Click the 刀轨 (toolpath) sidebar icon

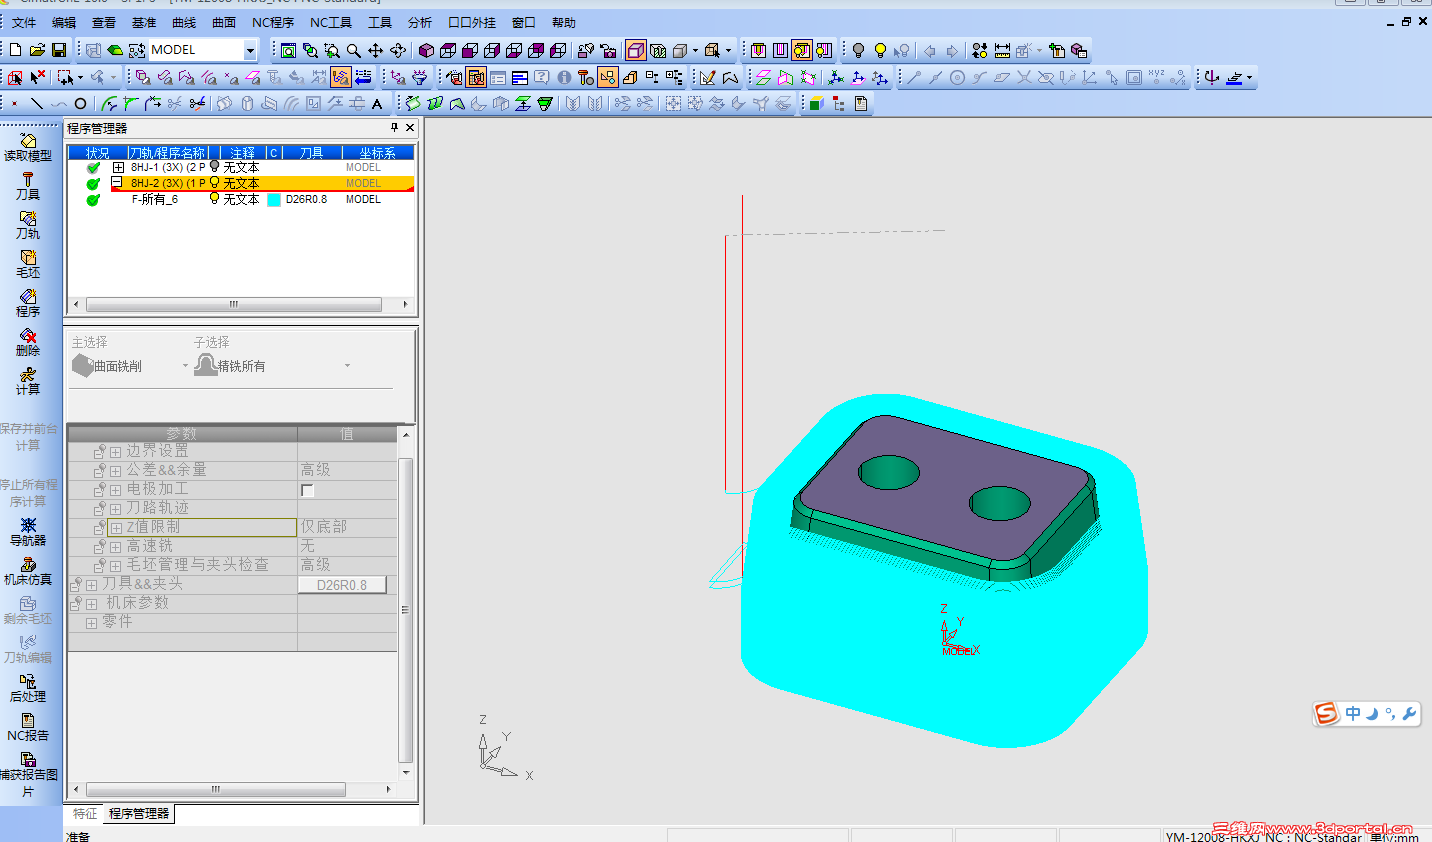(28, 225)
